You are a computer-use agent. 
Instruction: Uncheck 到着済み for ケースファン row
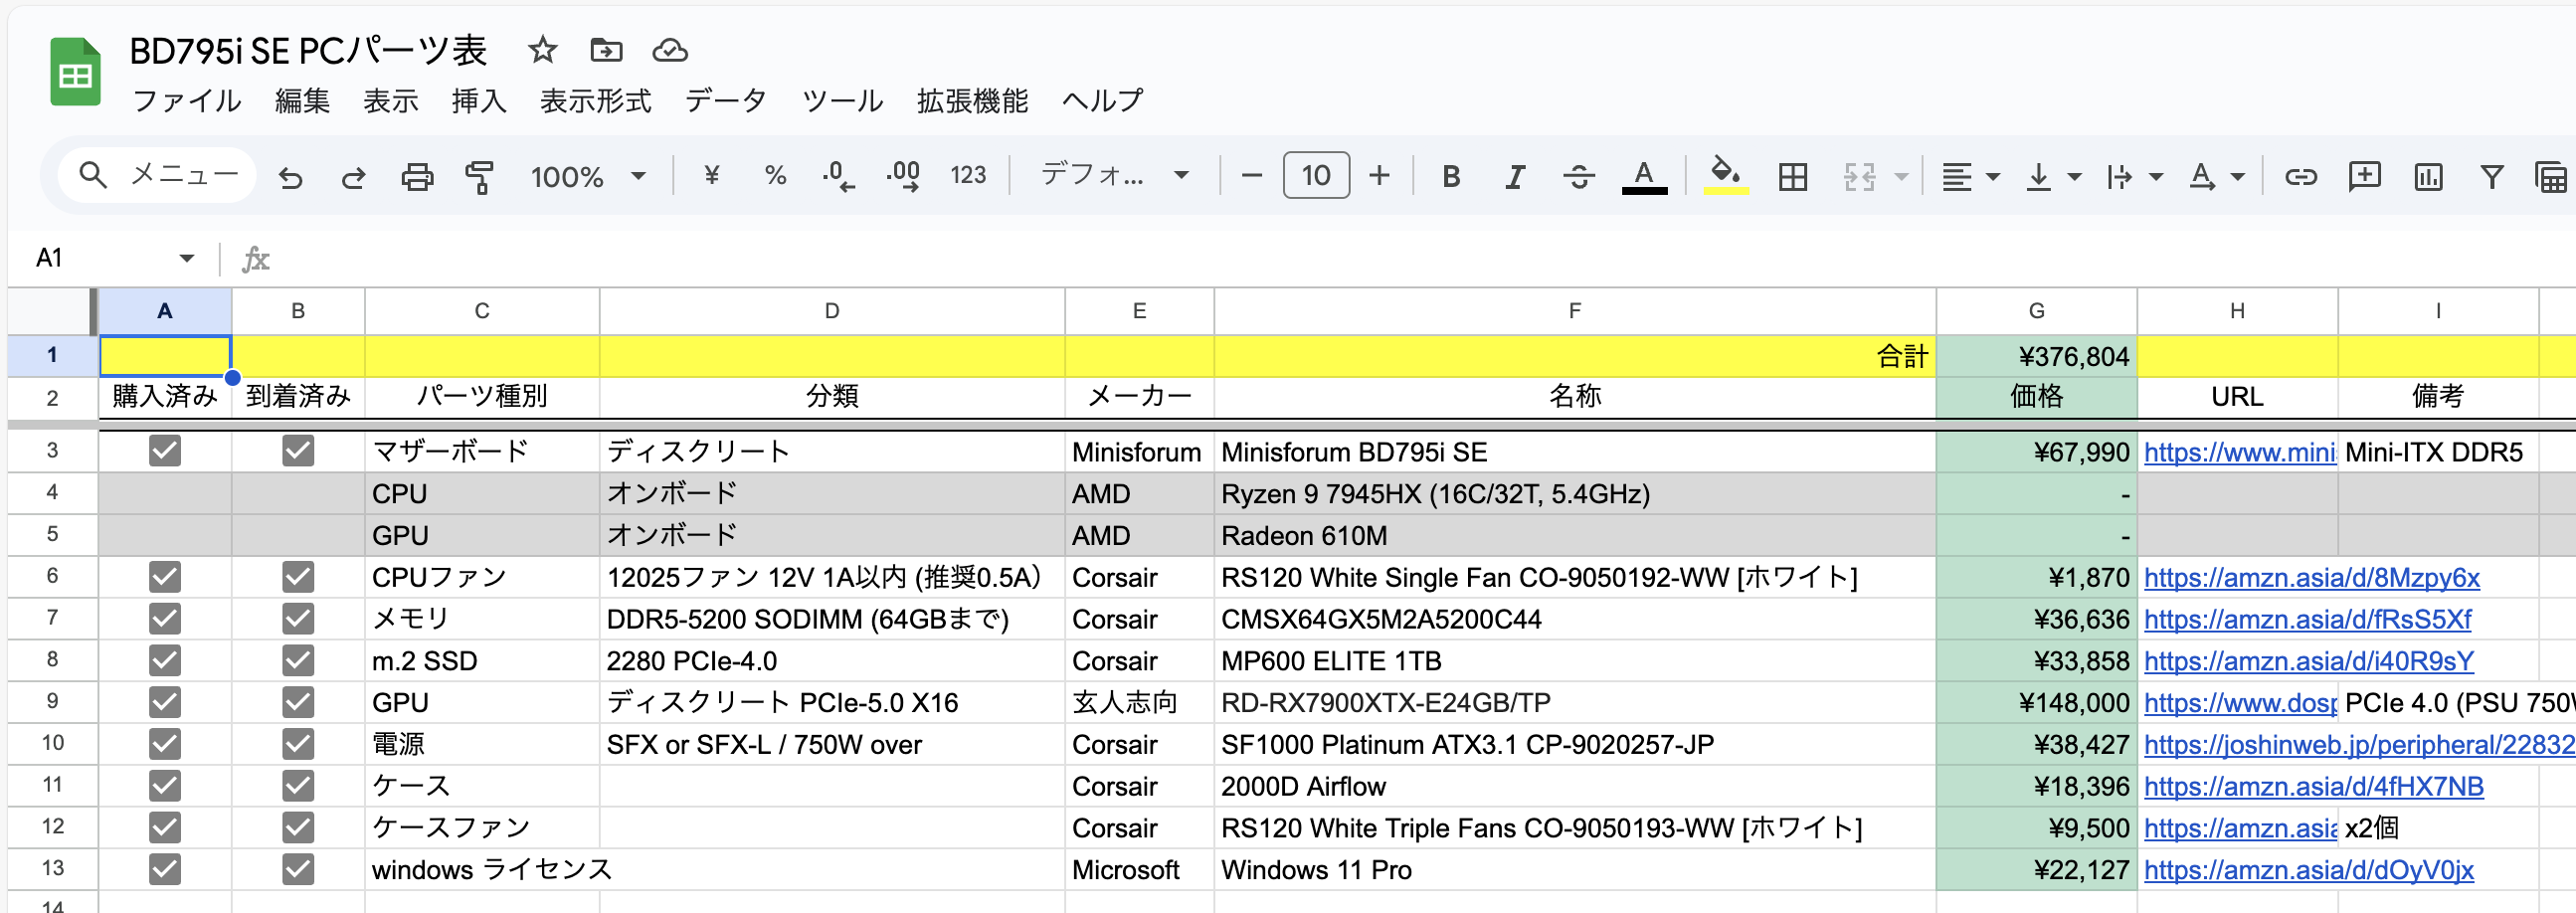(x=298, y=828)
